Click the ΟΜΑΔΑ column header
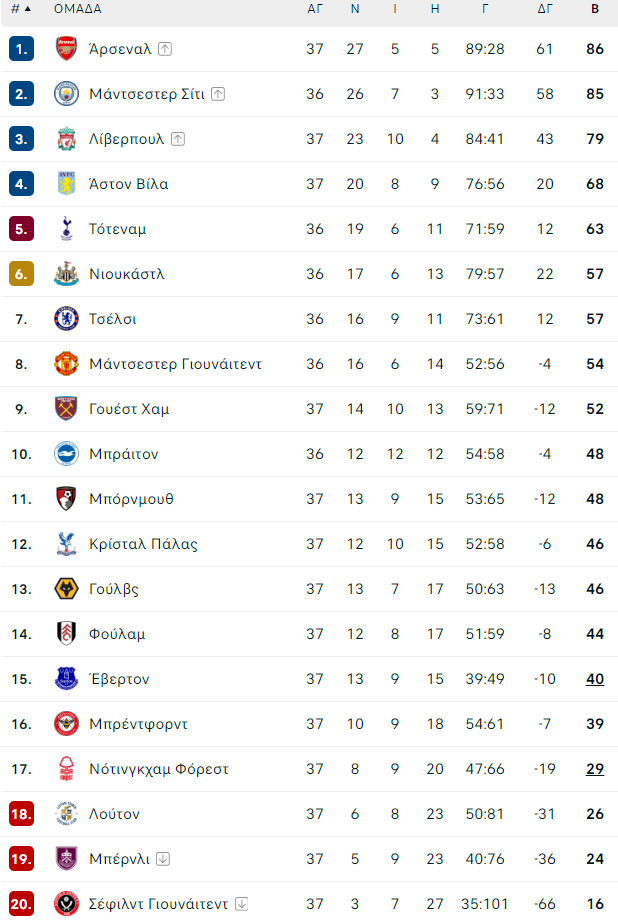This screenshot has height=922, width=618. (x=78, y=9)
